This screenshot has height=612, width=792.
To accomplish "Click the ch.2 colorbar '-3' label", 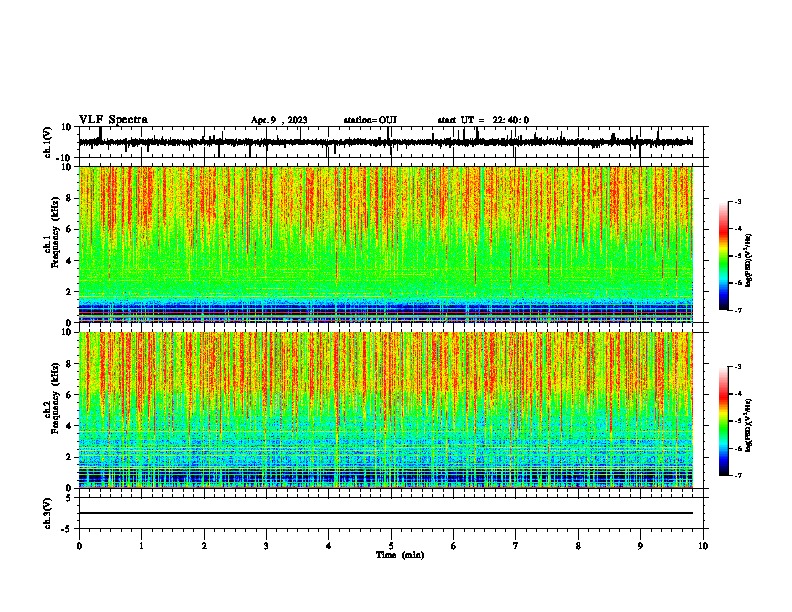I will point(737,367).
